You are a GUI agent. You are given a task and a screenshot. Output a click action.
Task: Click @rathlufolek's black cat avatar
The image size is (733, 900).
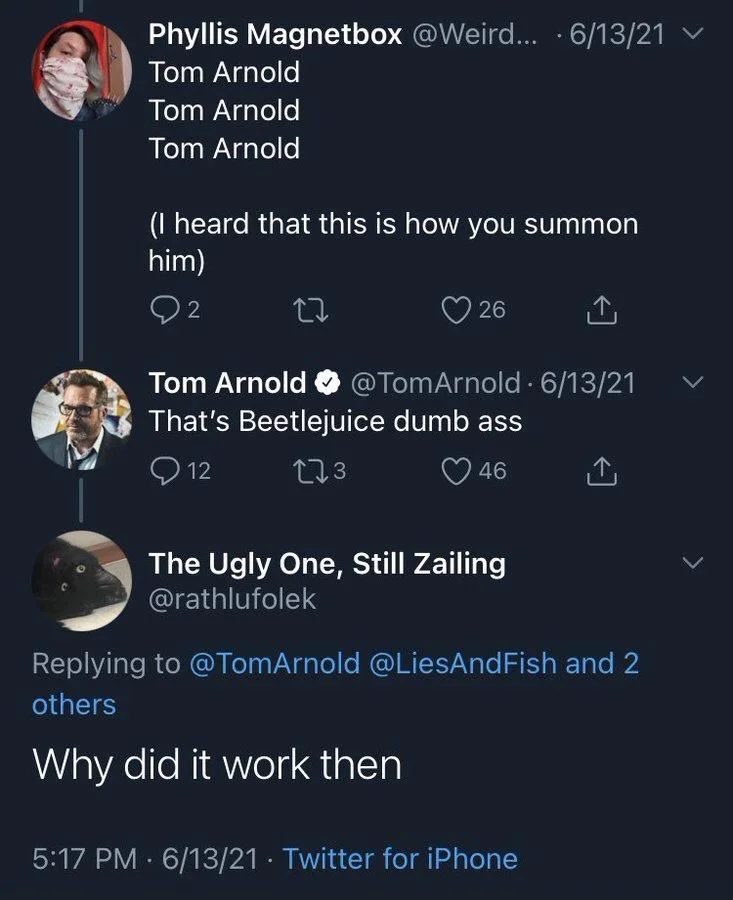(81, 580)
